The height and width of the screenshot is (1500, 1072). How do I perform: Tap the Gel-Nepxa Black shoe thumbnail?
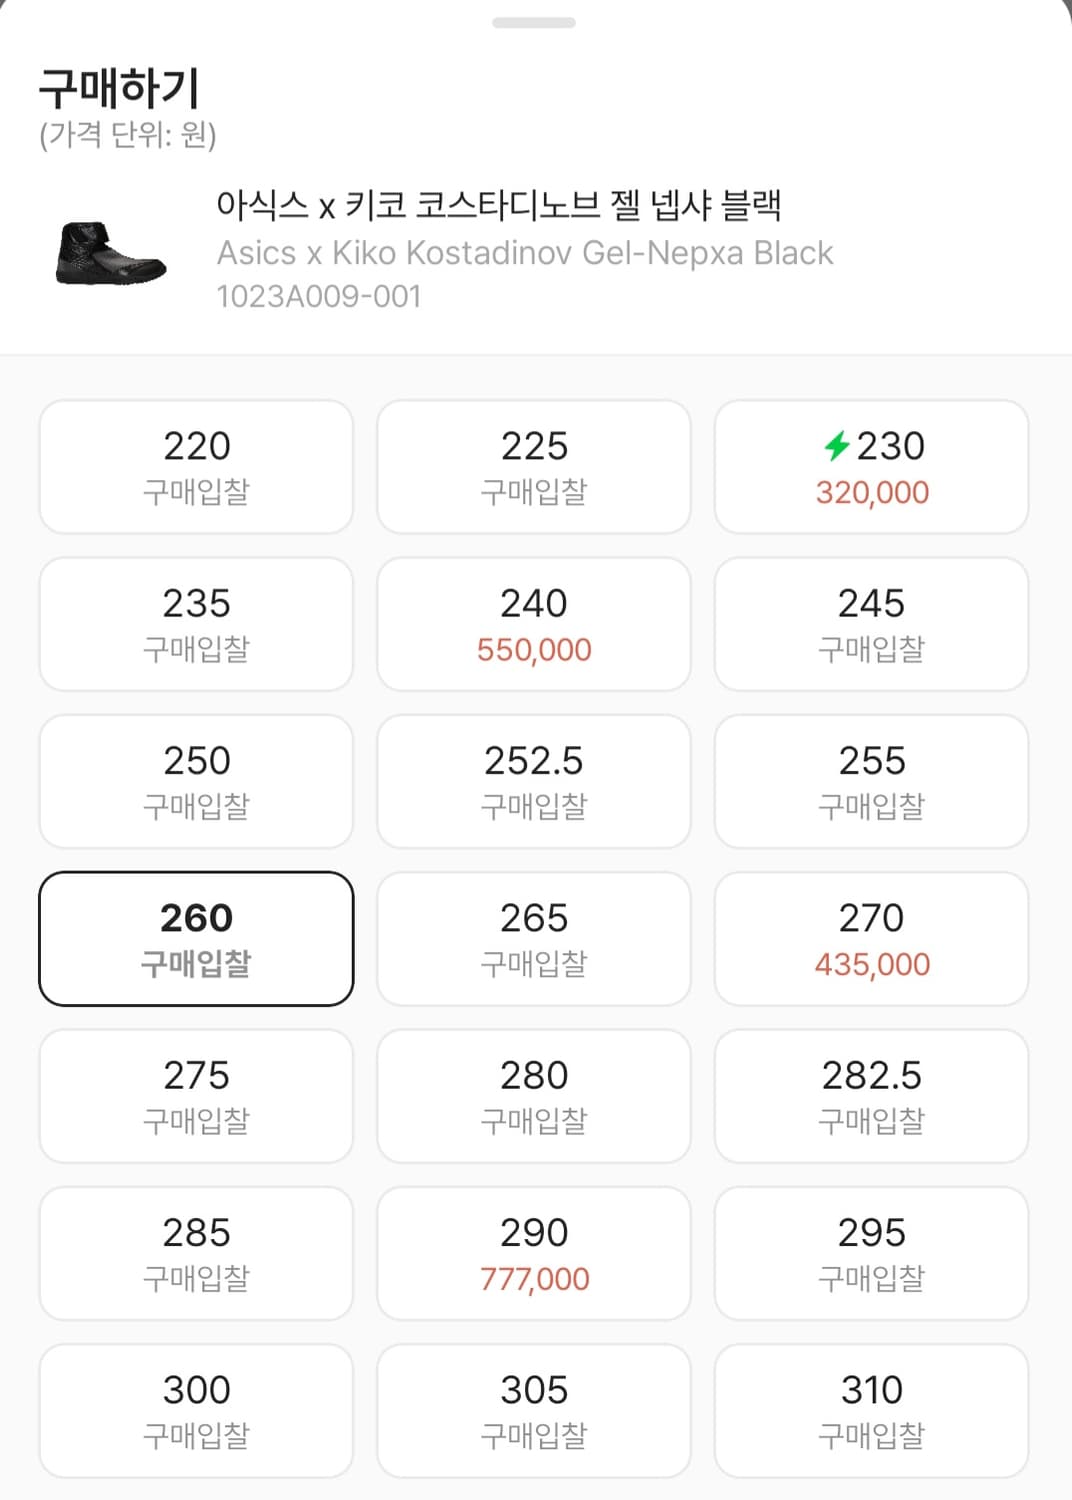110,254
